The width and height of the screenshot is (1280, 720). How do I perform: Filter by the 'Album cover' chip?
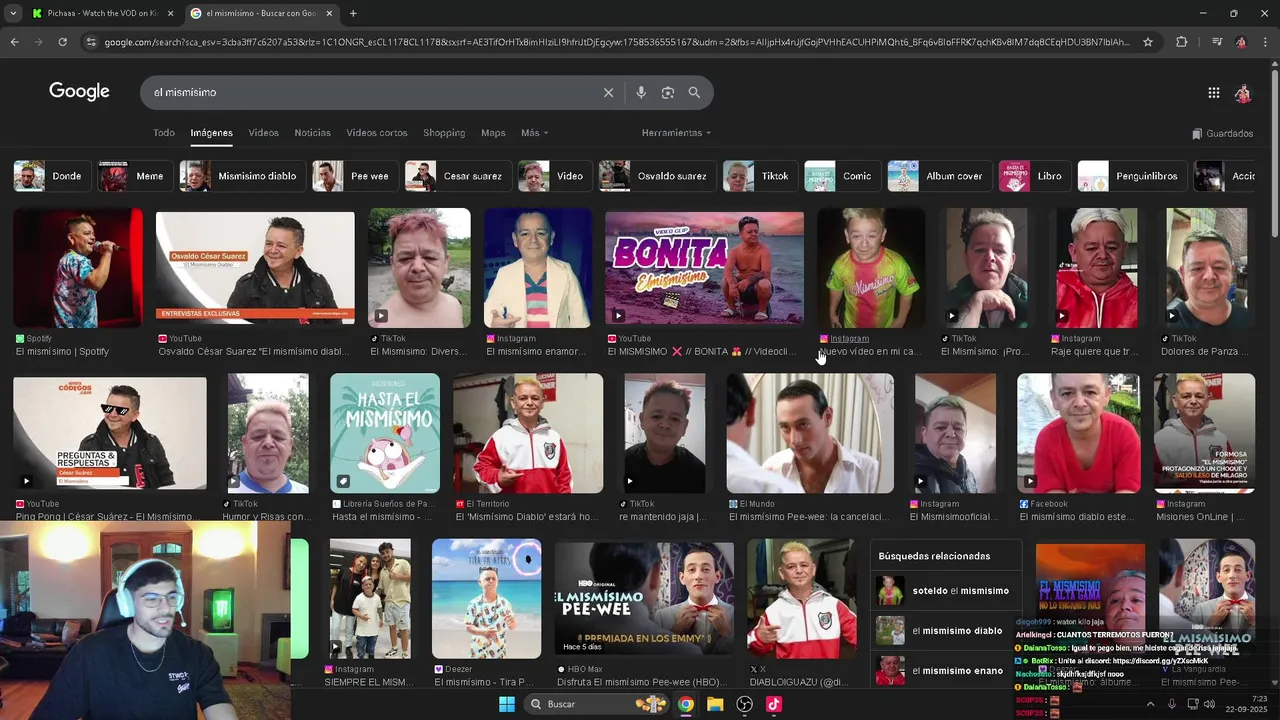[938, 176]
